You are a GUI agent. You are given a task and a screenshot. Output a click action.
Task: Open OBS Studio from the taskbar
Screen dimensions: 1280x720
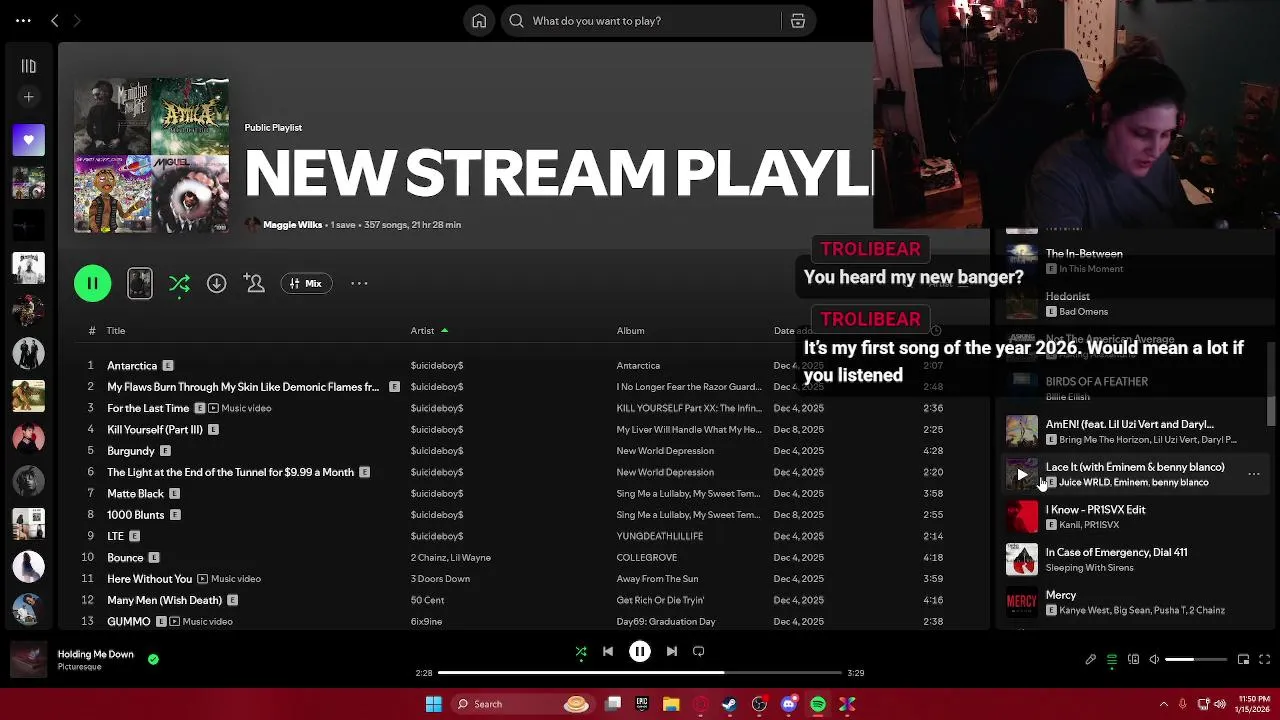click(x=760, y=704)
